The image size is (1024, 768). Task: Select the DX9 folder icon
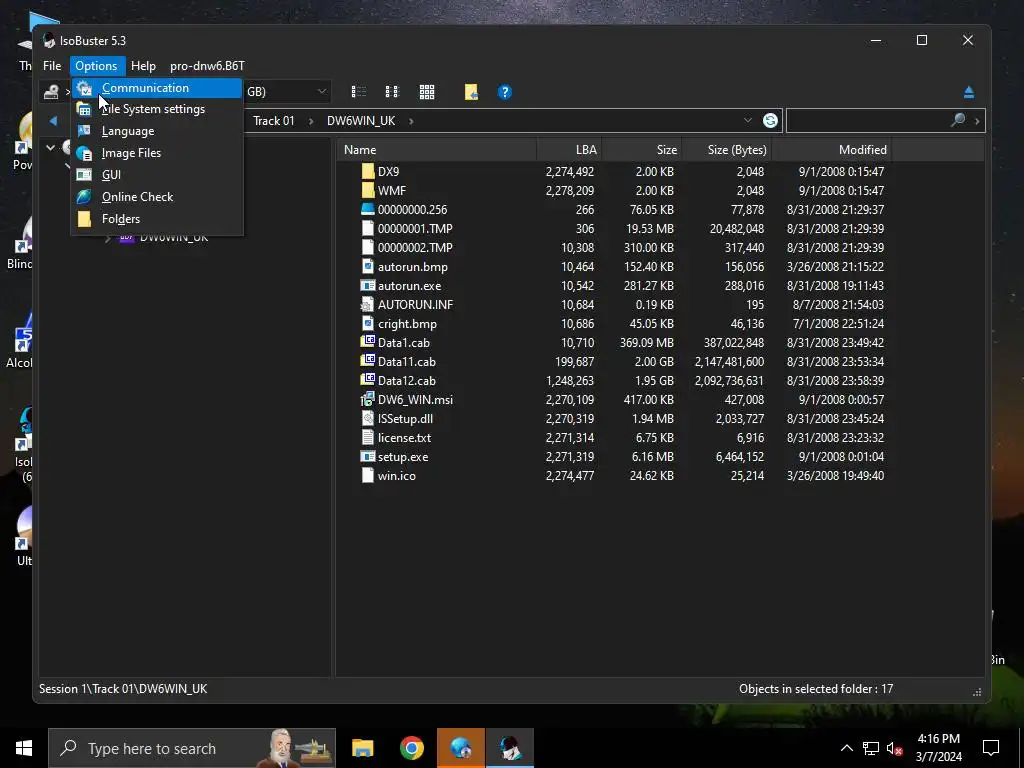tap(368, 171)
